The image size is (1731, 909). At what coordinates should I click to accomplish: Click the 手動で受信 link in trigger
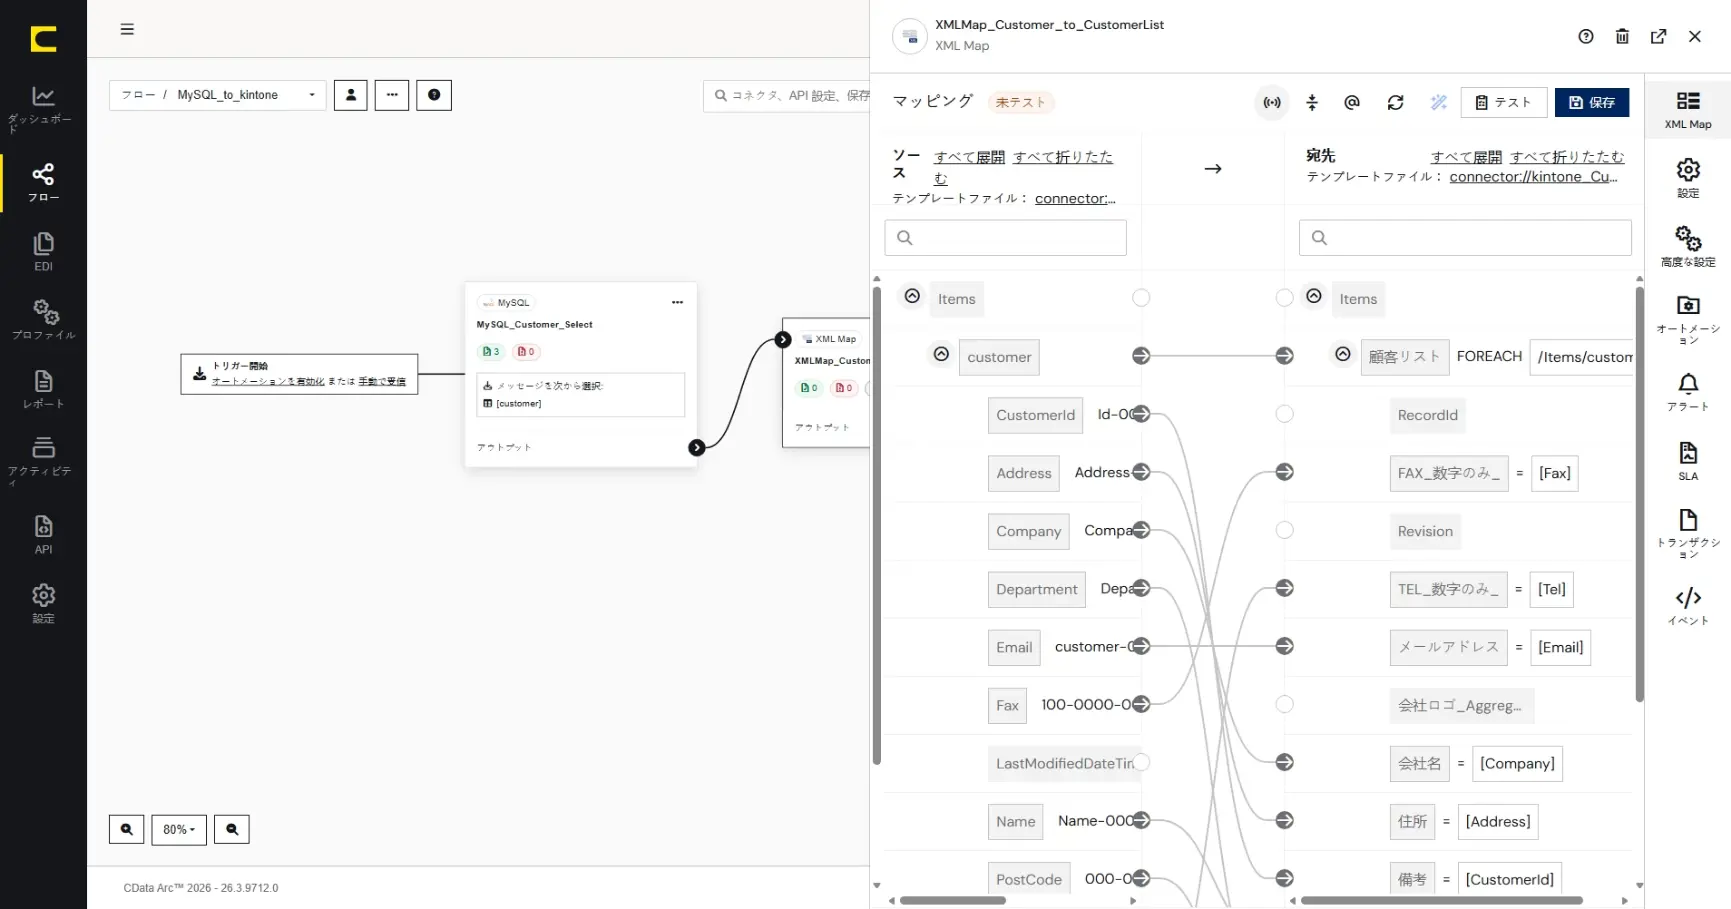click(x=382, y=381)
